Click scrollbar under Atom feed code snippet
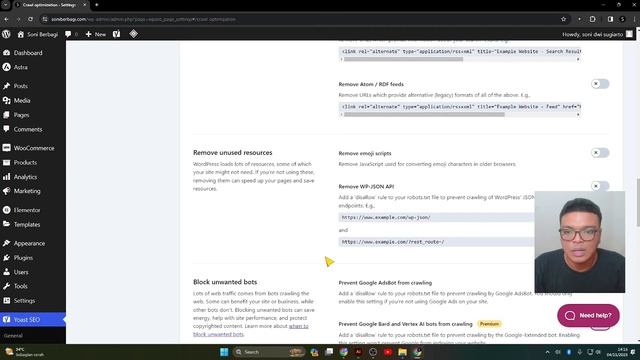 tap(424, 115)
